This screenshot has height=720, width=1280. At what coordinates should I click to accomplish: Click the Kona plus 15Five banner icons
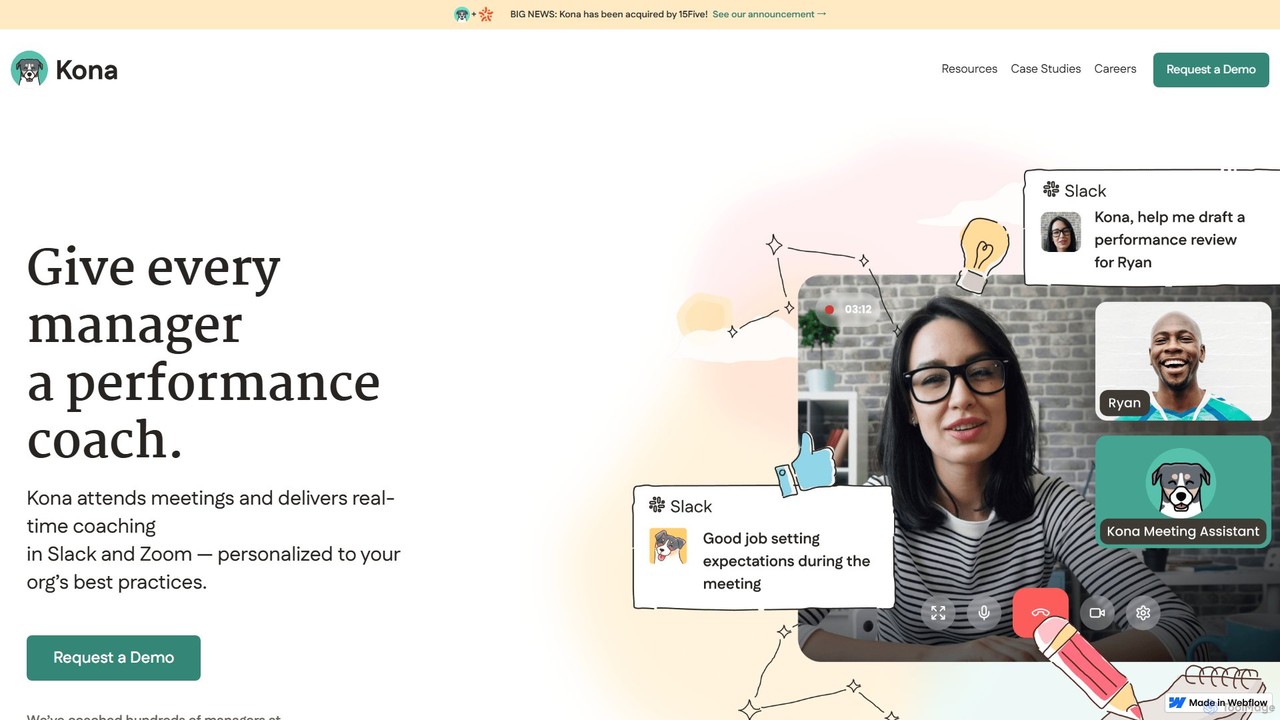click(474, 14)
